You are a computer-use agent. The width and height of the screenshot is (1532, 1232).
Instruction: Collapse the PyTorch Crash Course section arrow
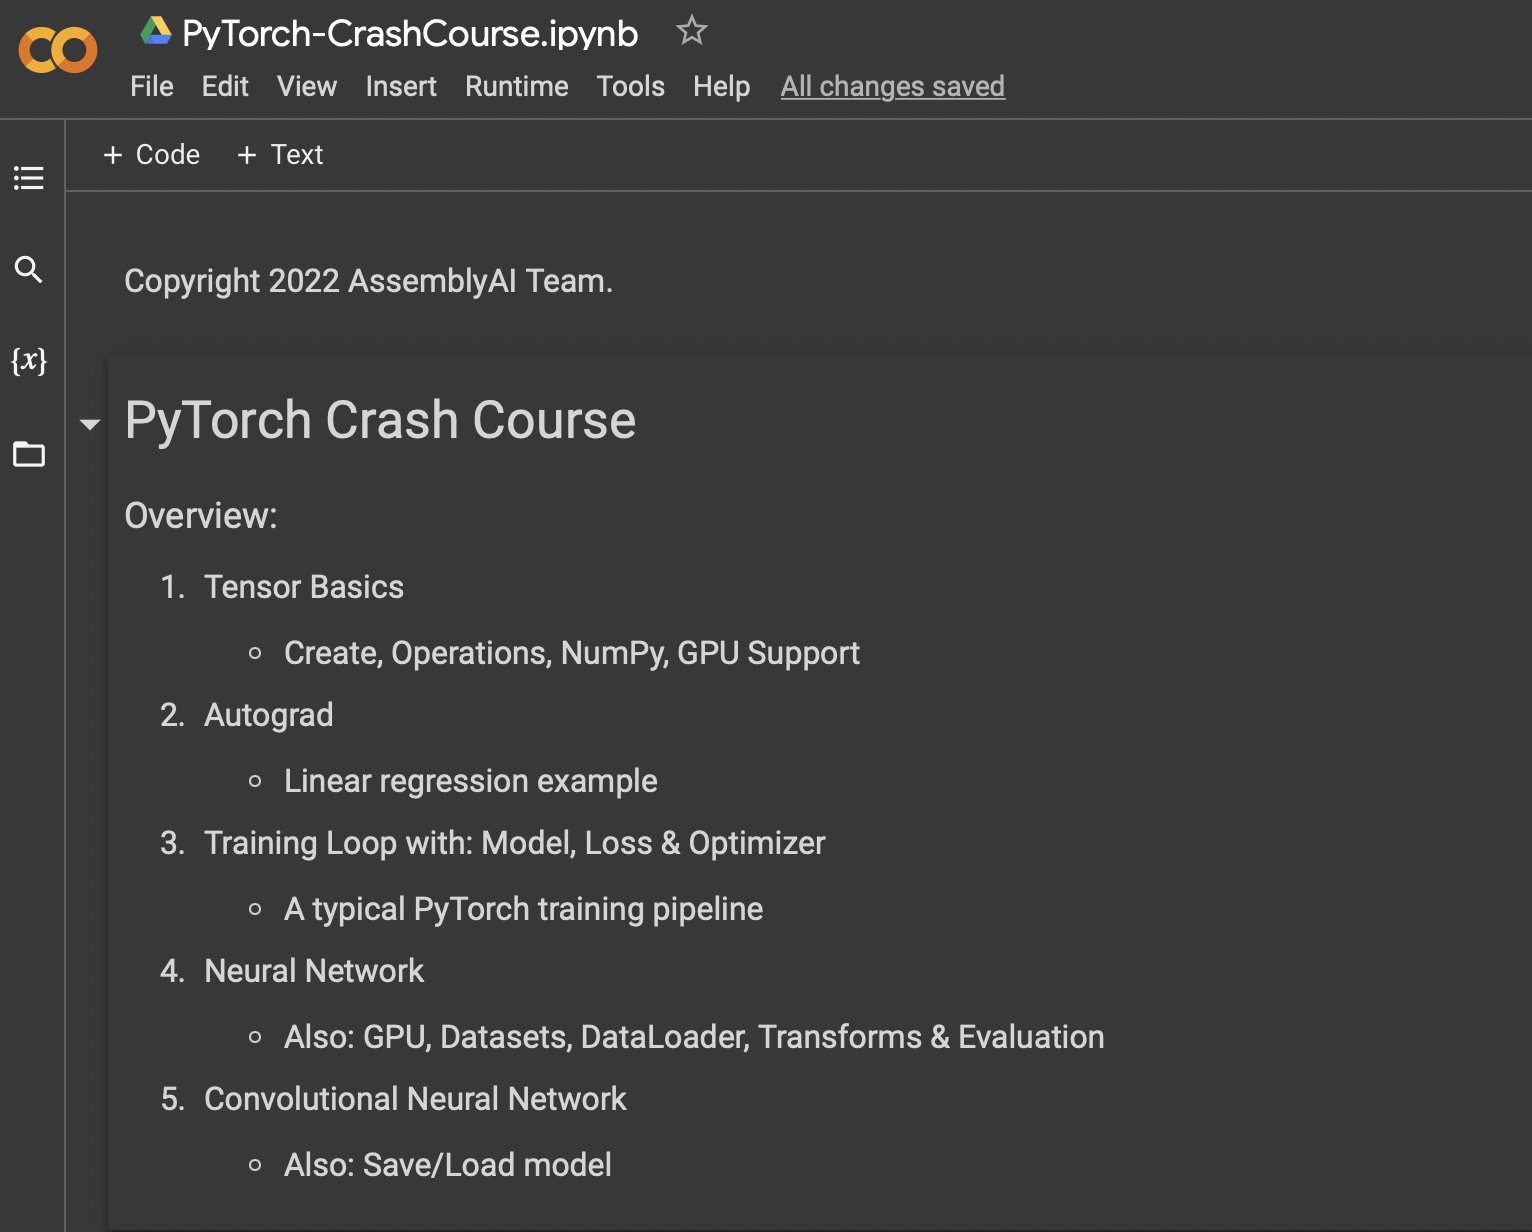90,424
